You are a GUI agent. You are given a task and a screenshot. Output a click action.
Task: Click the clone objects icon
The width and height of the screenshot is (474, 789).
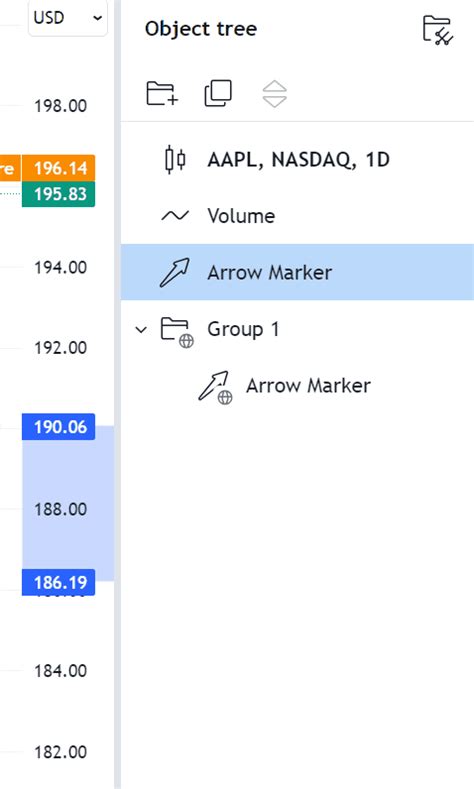(x=218, y=93)
